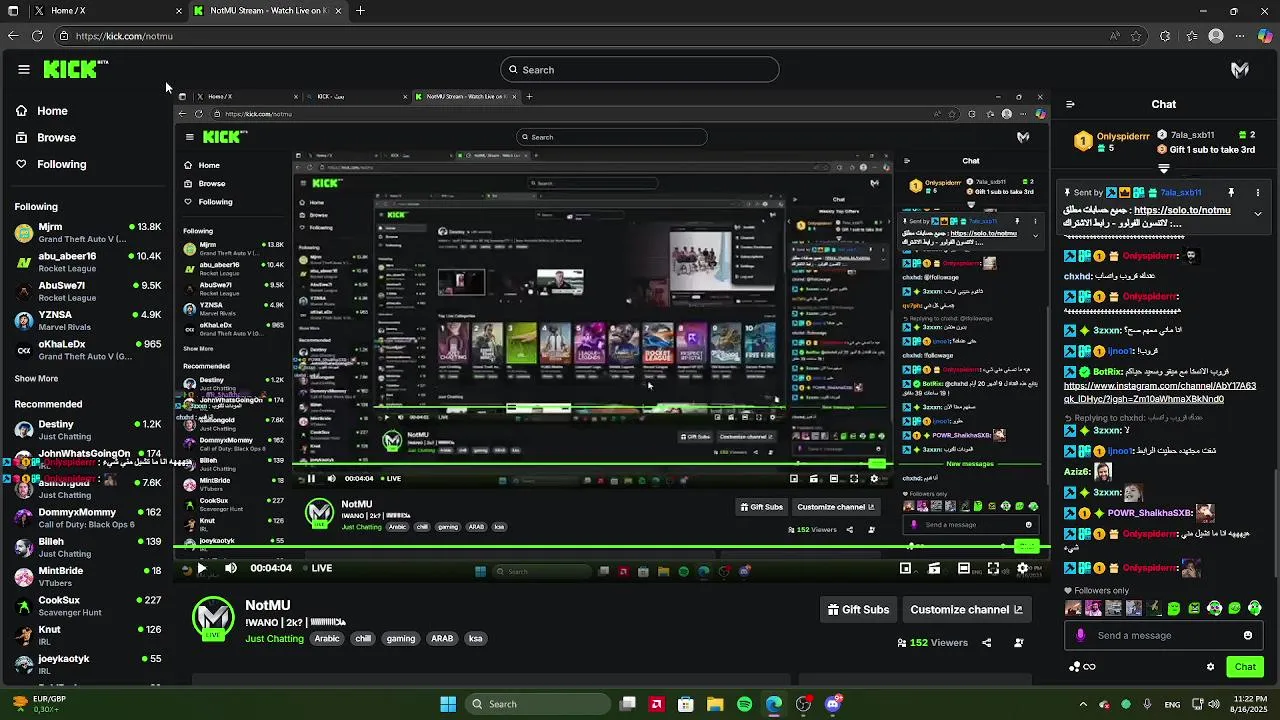Select the gaming tag
Screen dimensions: 1280x720
(x=401, y=638)
